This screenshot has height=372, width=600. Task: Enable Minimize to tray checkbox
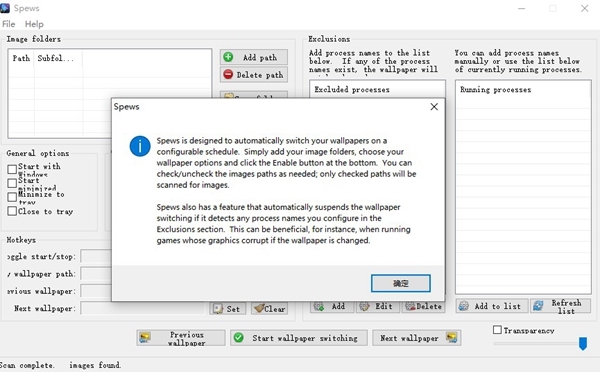12,197
